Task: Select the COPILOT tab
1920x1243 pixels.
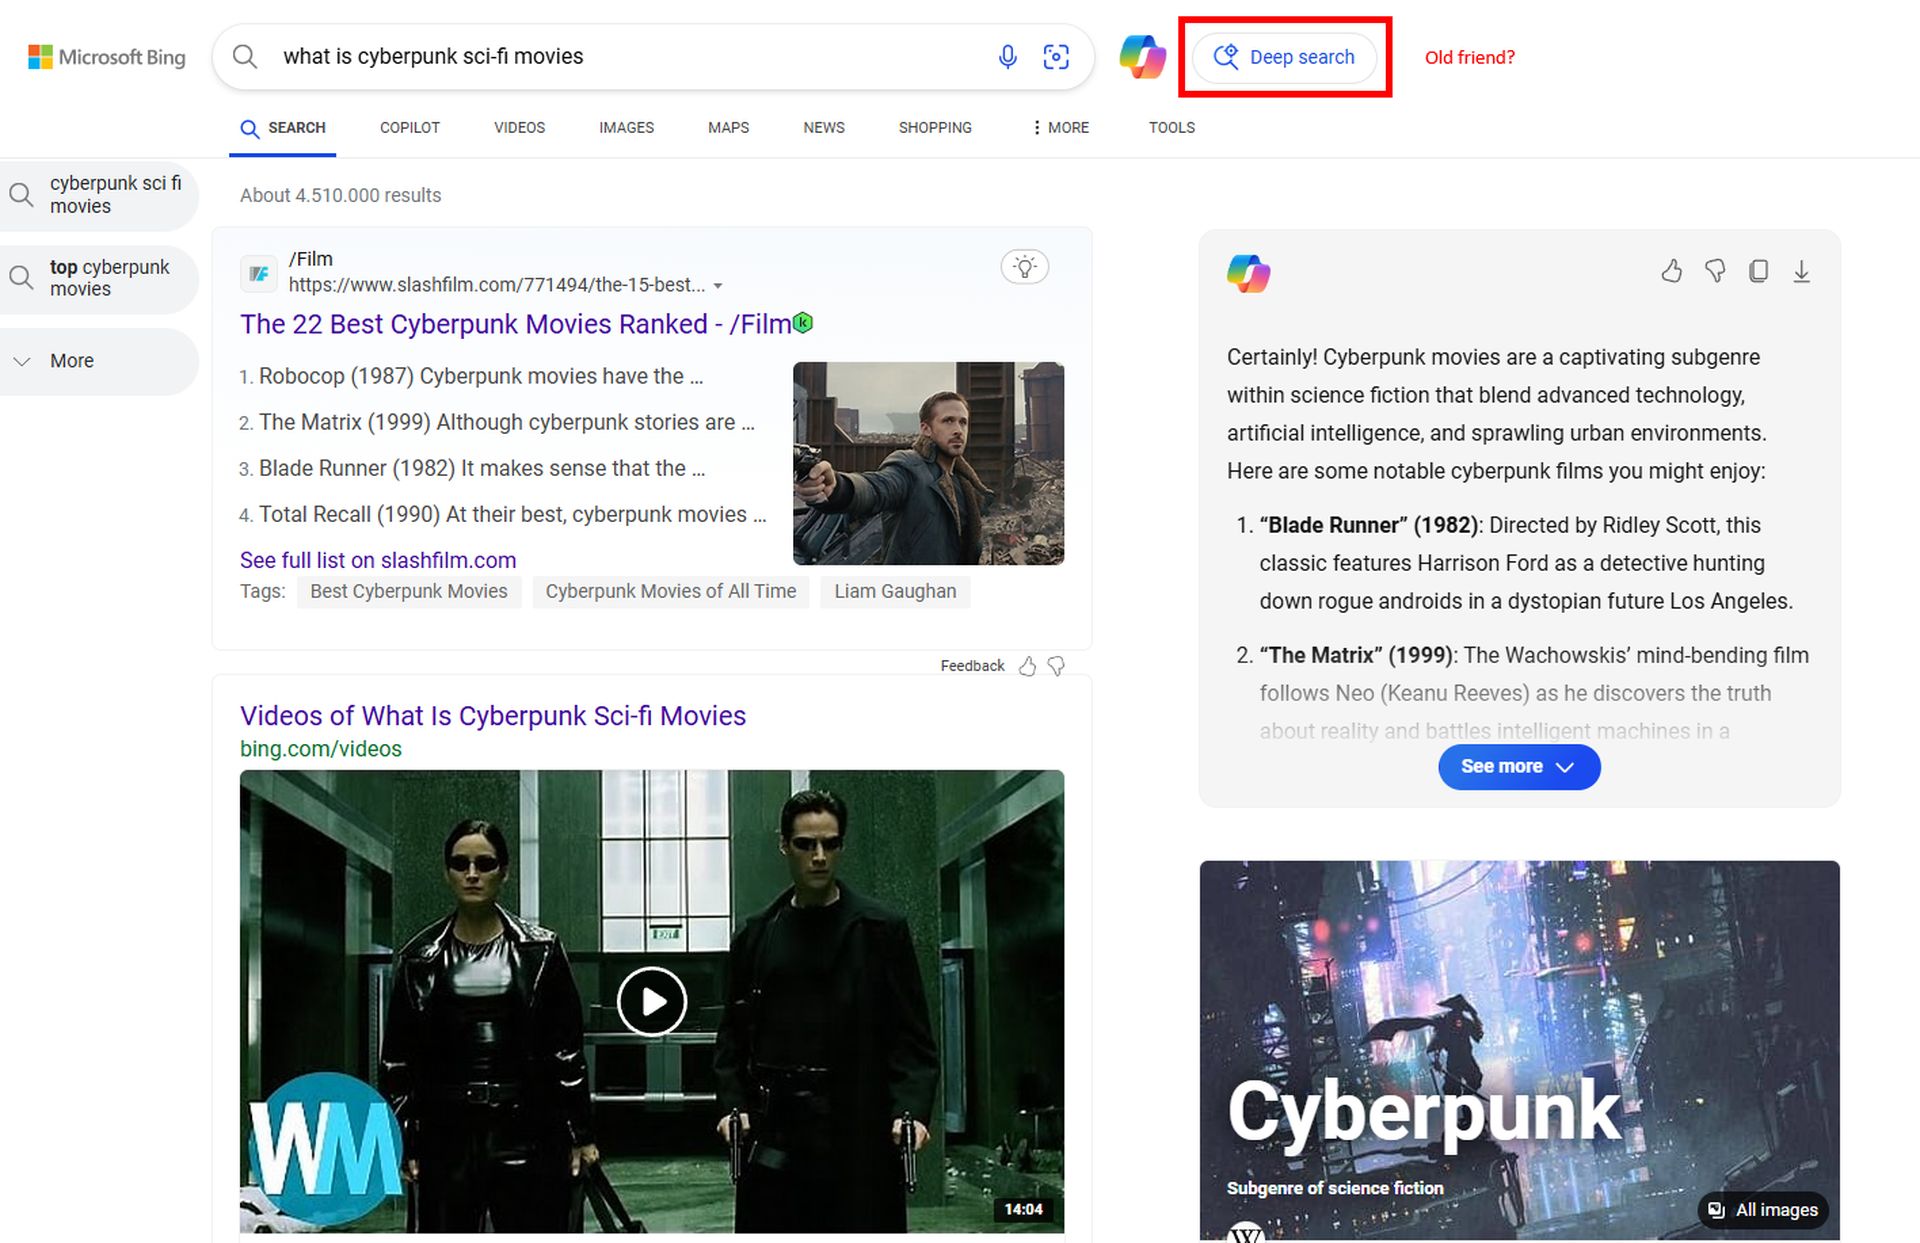Action: (x=409, y=127)
